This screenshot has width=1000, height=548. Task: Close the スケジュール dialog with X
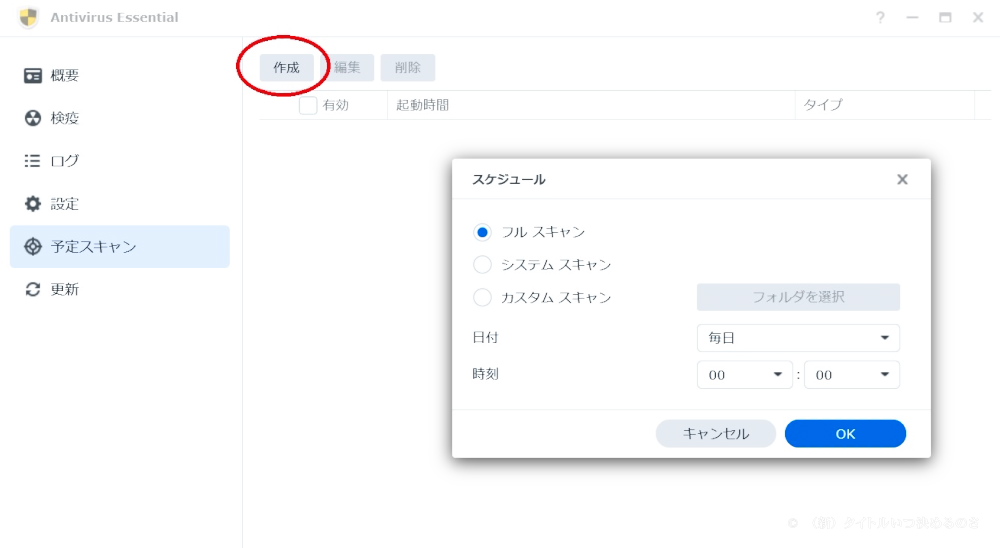[x=902, y=179]
